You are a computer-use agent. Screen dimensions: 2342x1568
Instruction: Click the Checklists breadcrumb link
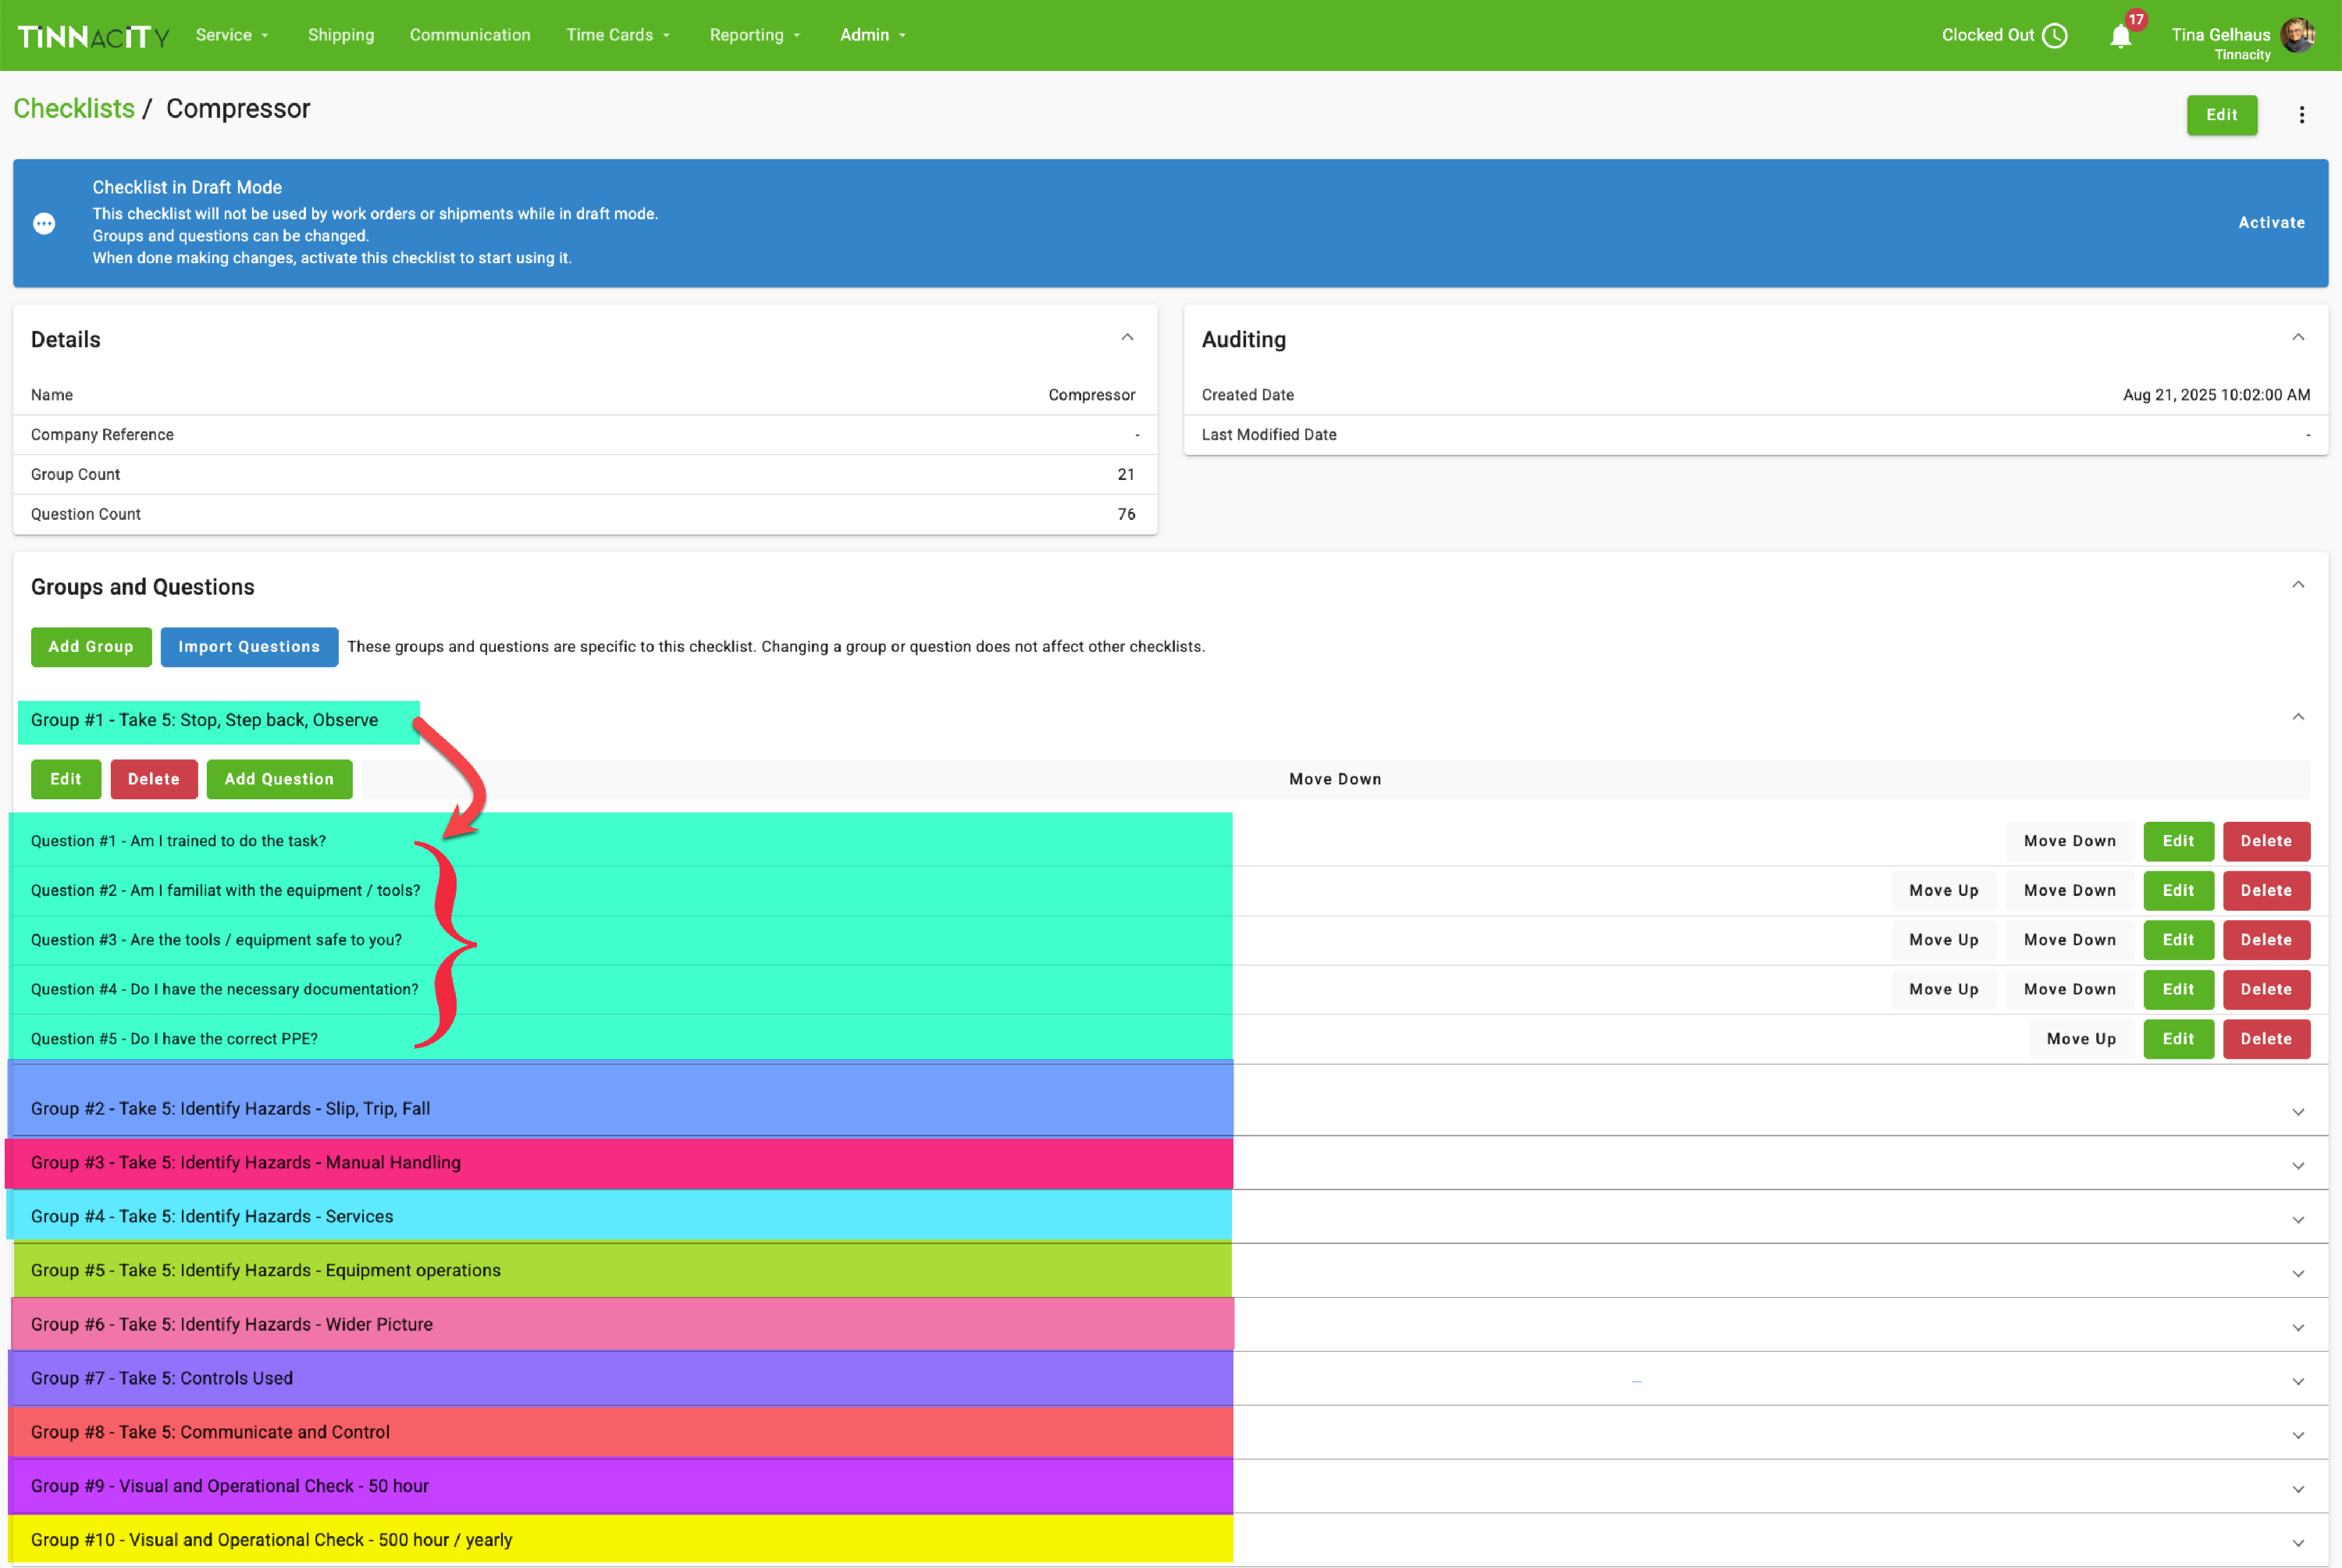[74, 109]
